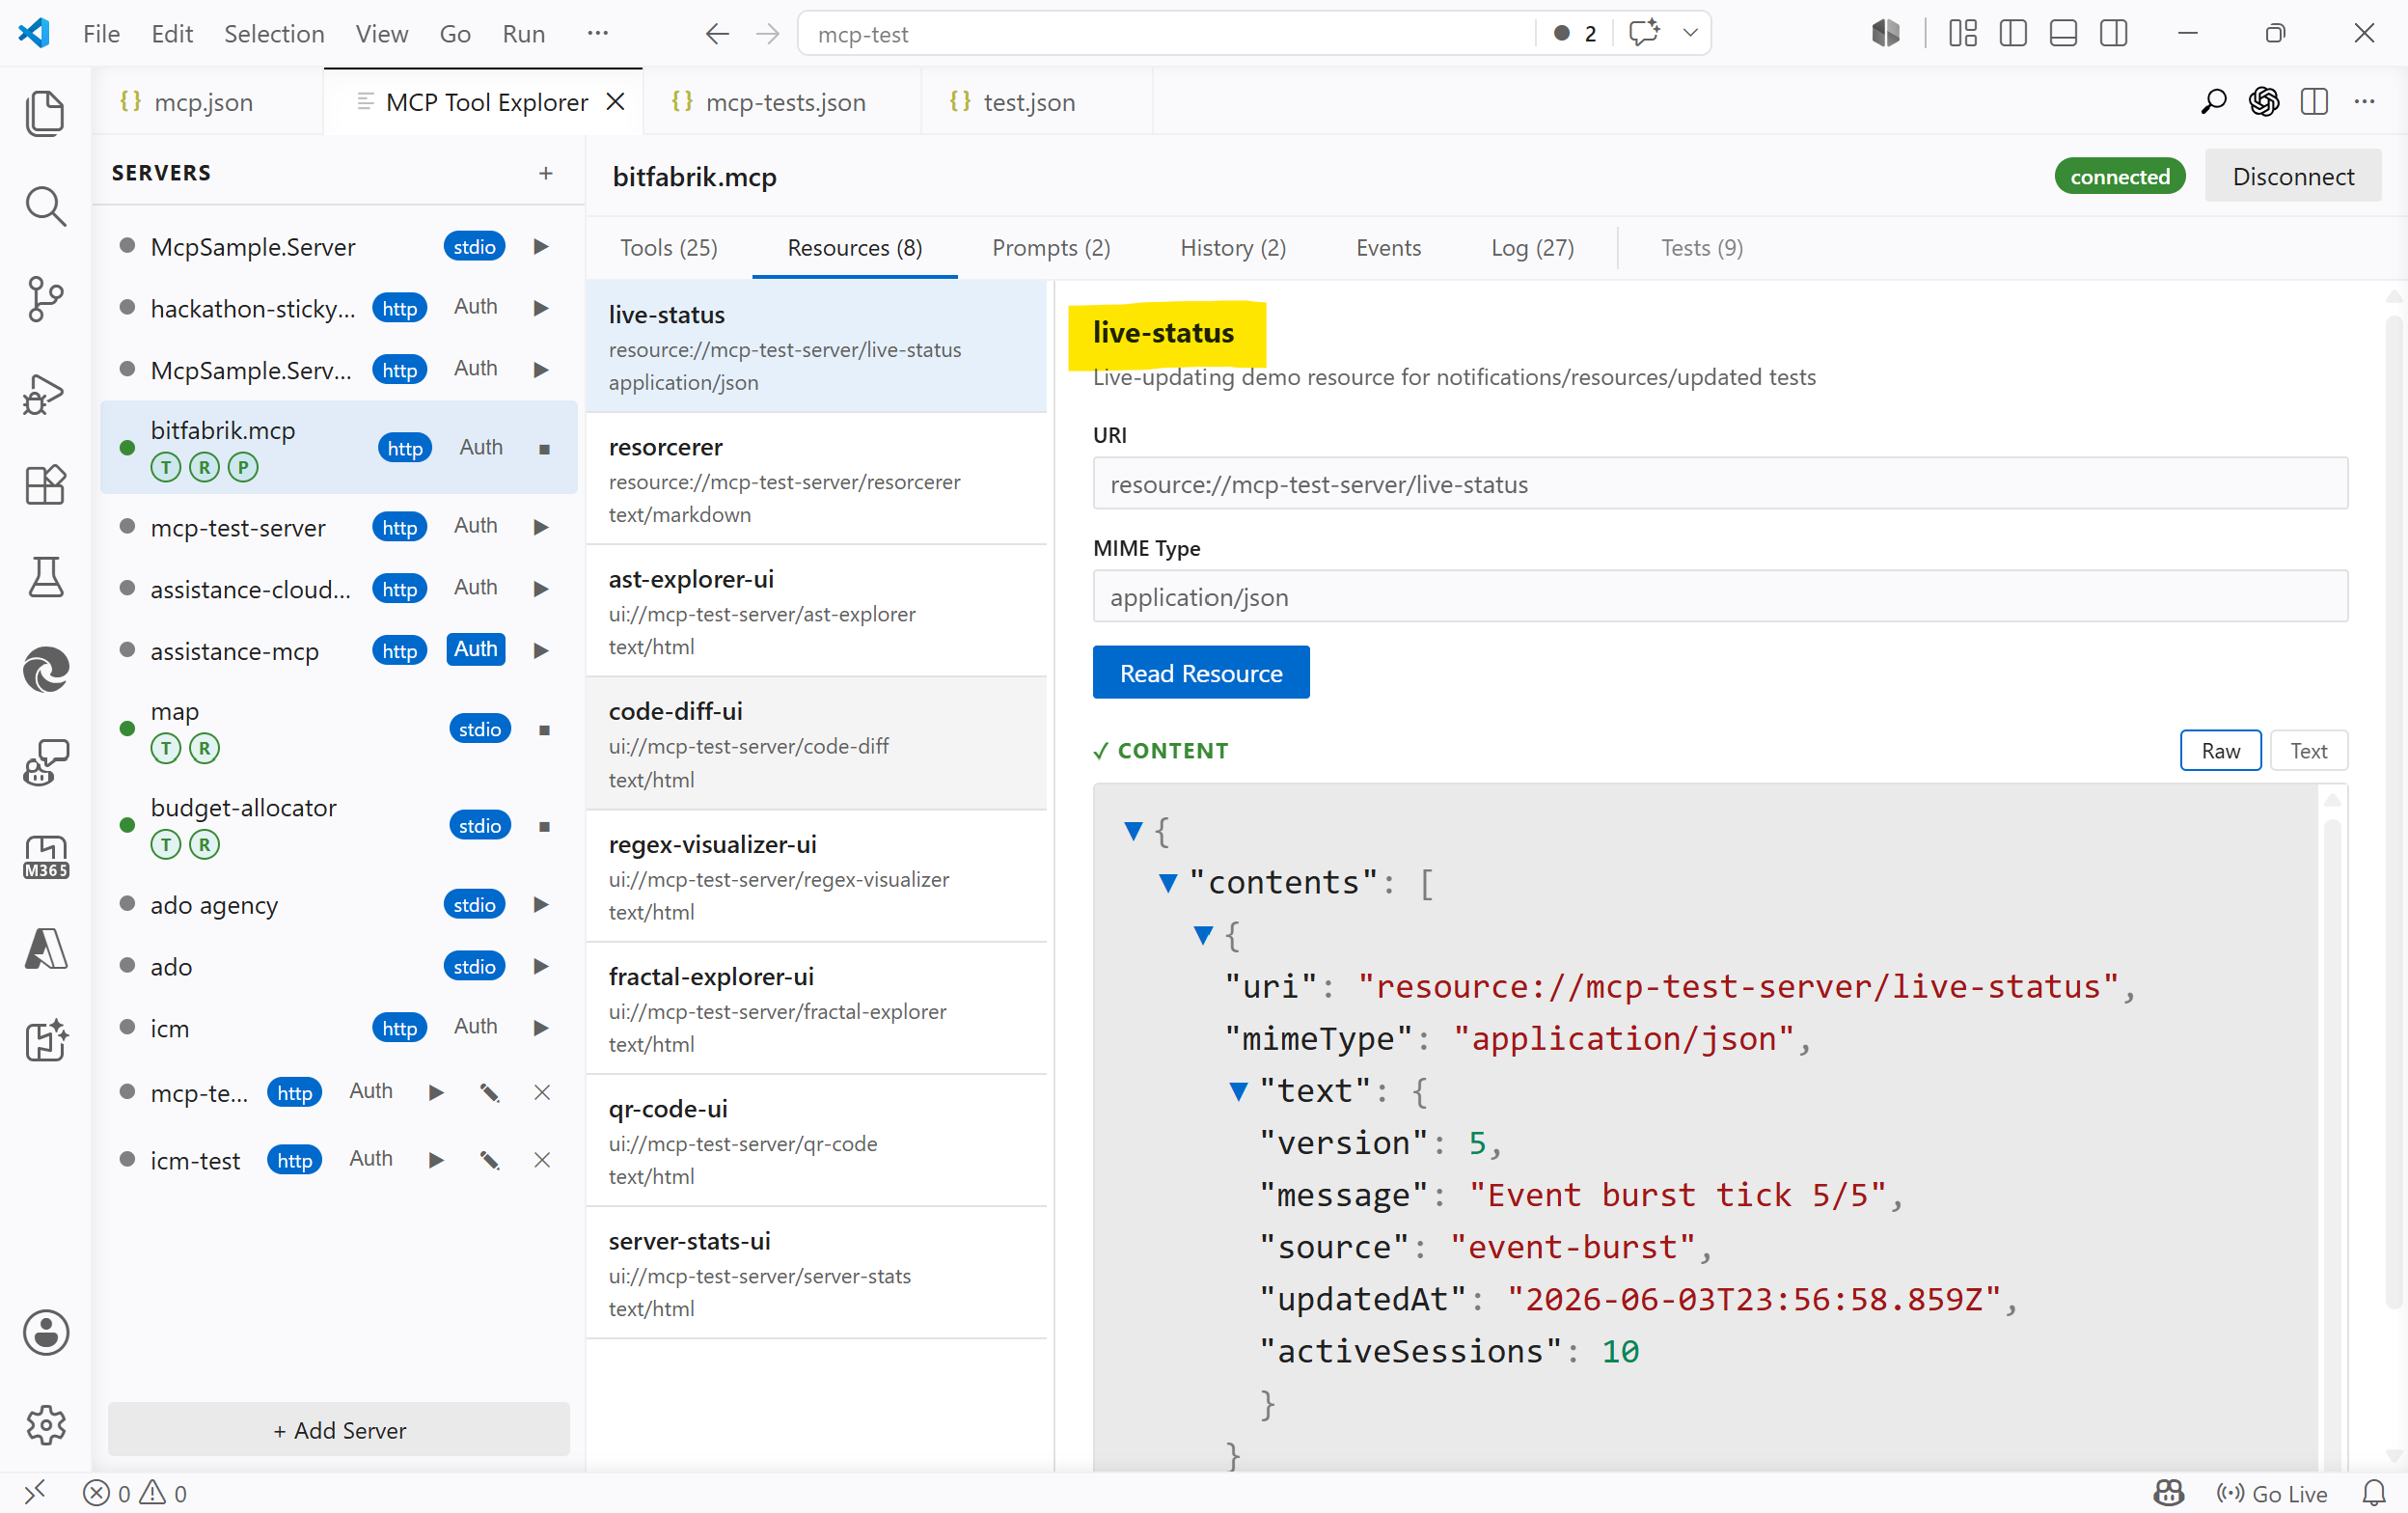Open the Accounts icon in activity bar

pos(45,1333)
